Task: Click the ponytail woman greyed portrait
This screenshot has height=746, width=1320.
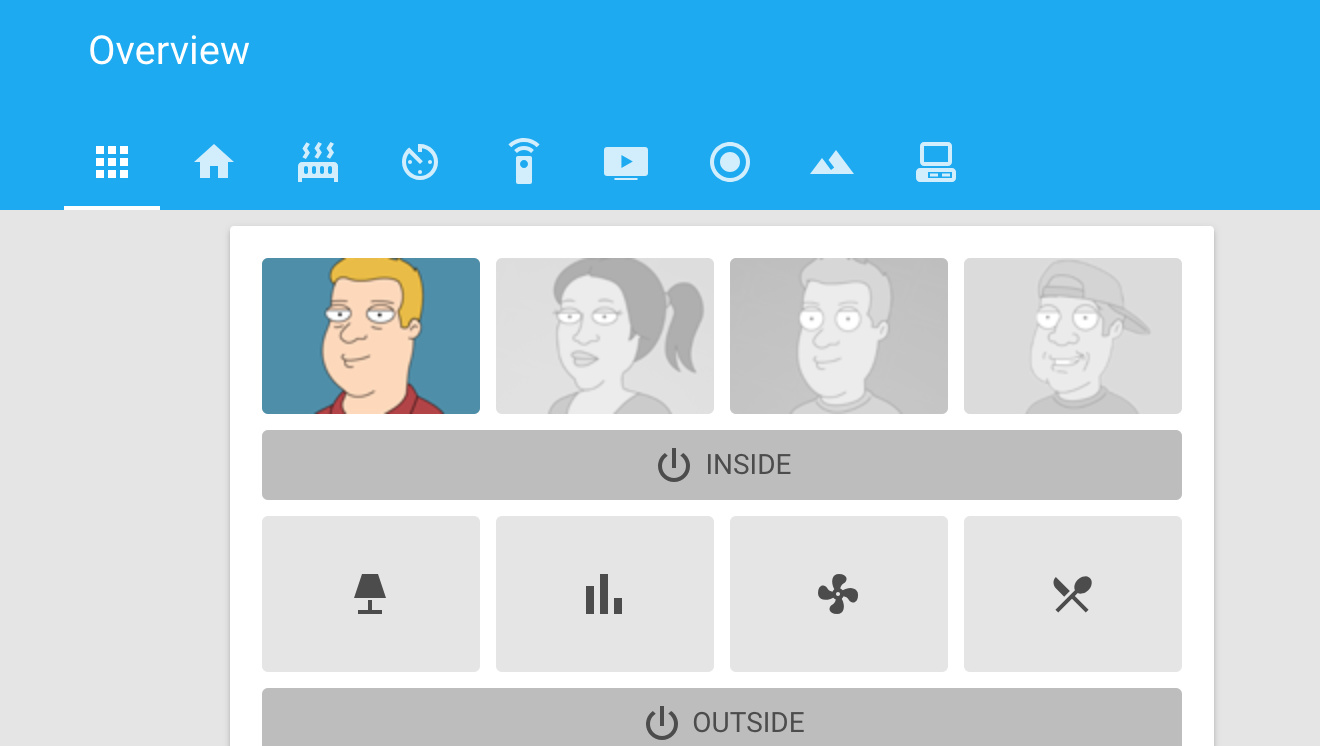Action: coord(605,336)
